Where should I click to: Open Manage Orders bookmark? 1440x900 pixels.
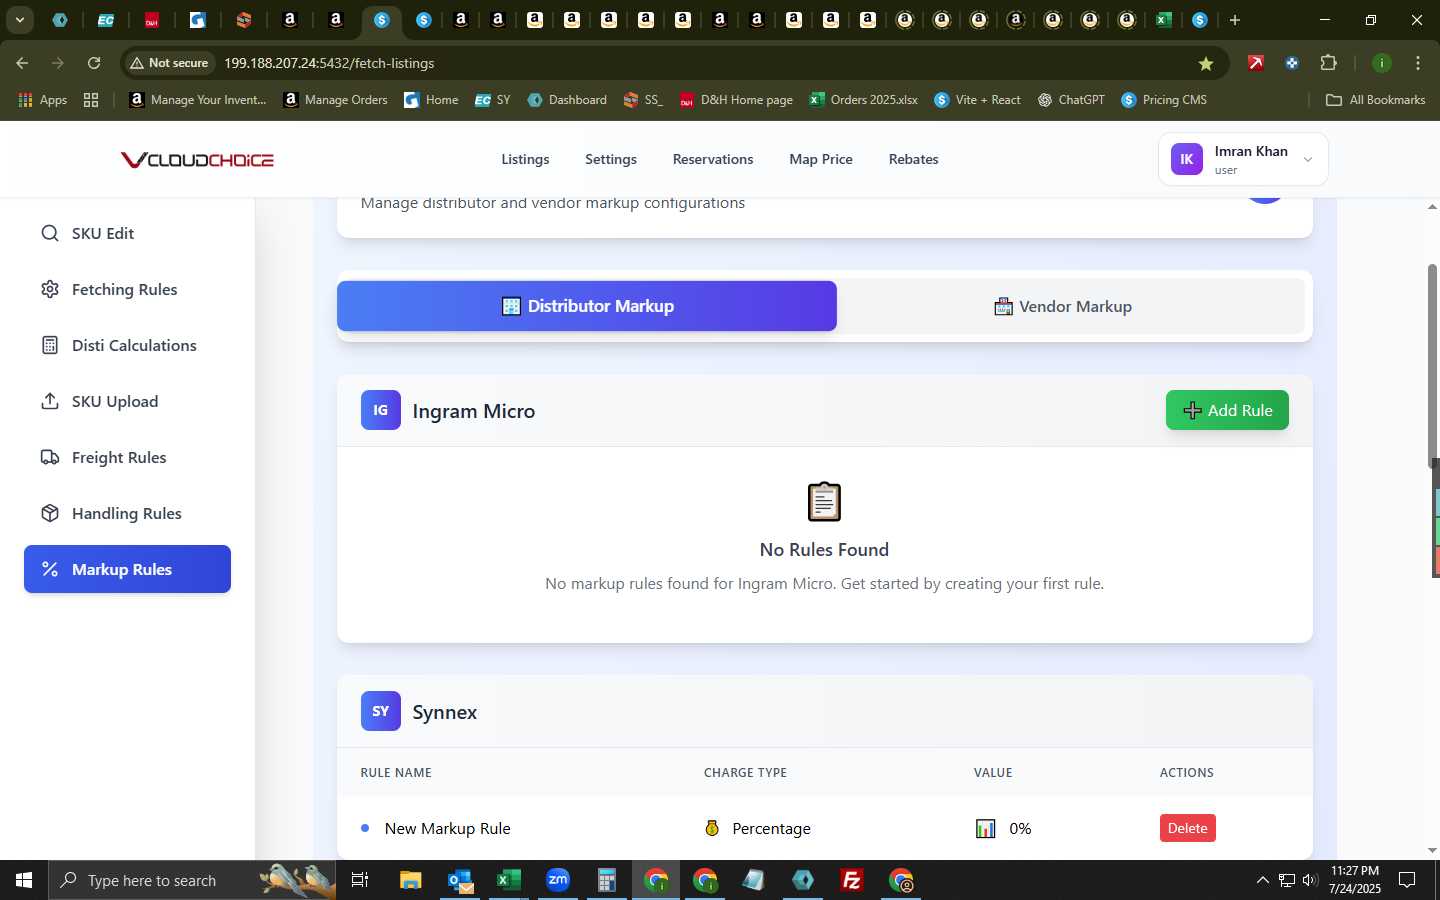[x=336, y=100]
